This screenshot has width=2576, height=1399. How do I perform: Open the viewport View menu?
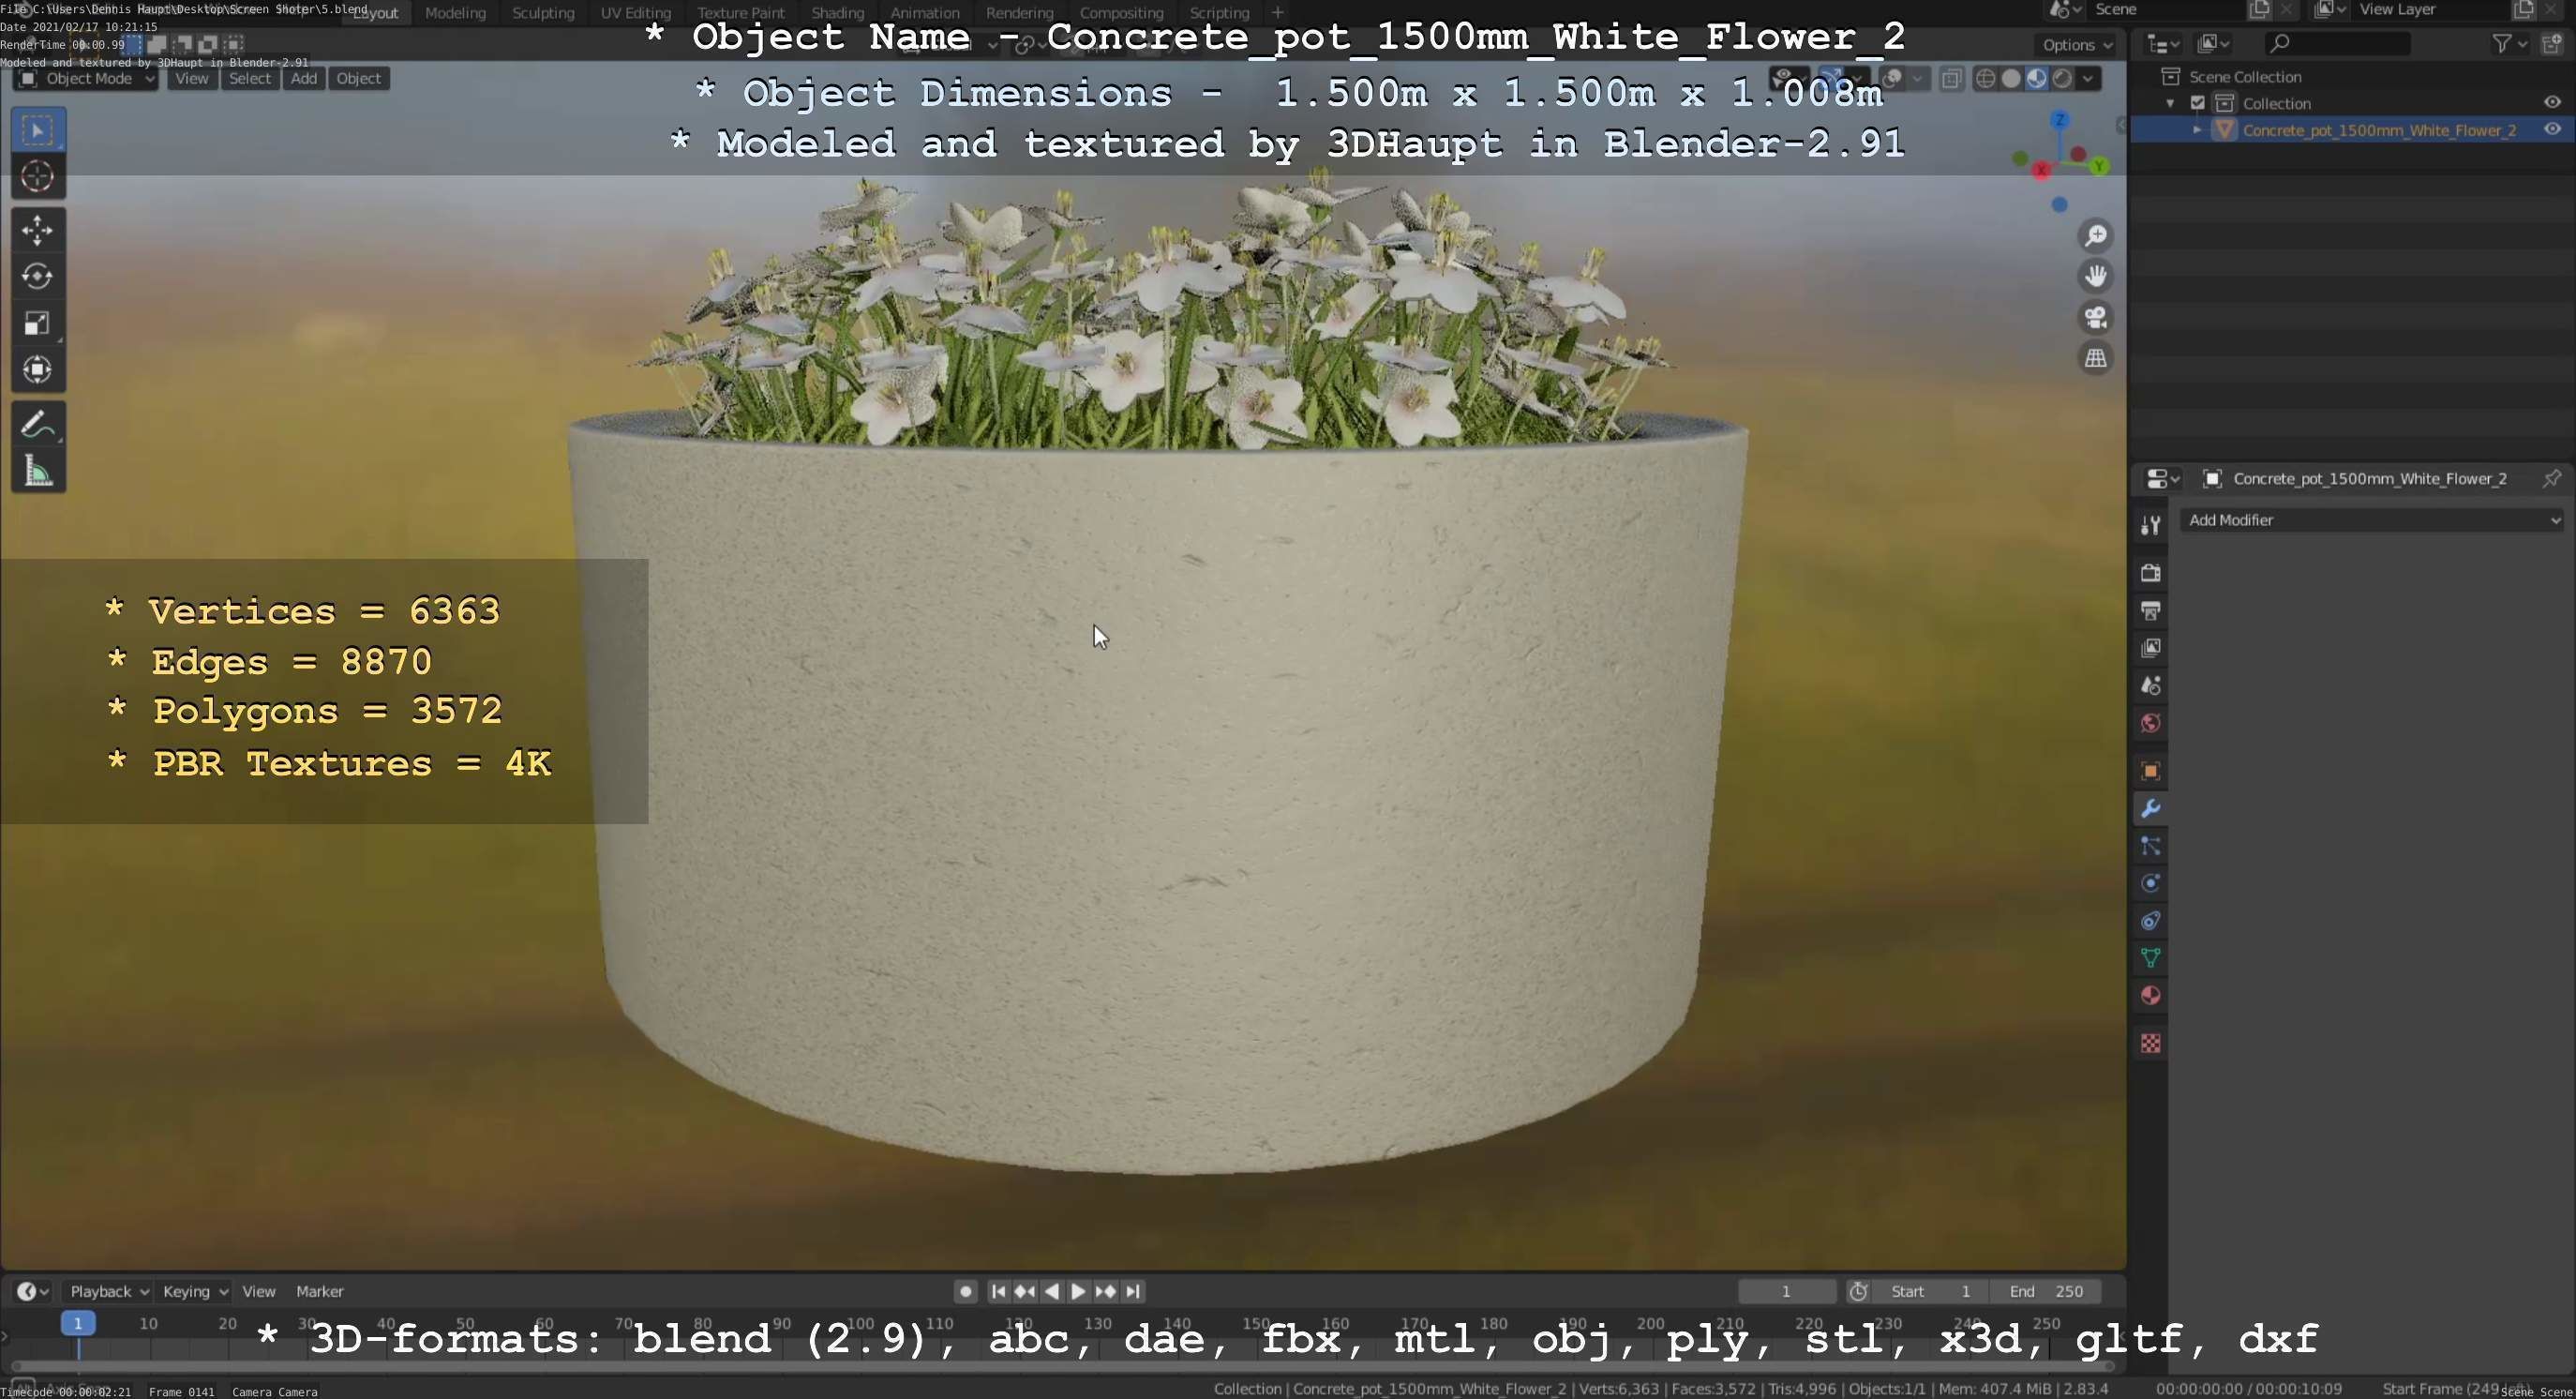[x=192, y=79]
